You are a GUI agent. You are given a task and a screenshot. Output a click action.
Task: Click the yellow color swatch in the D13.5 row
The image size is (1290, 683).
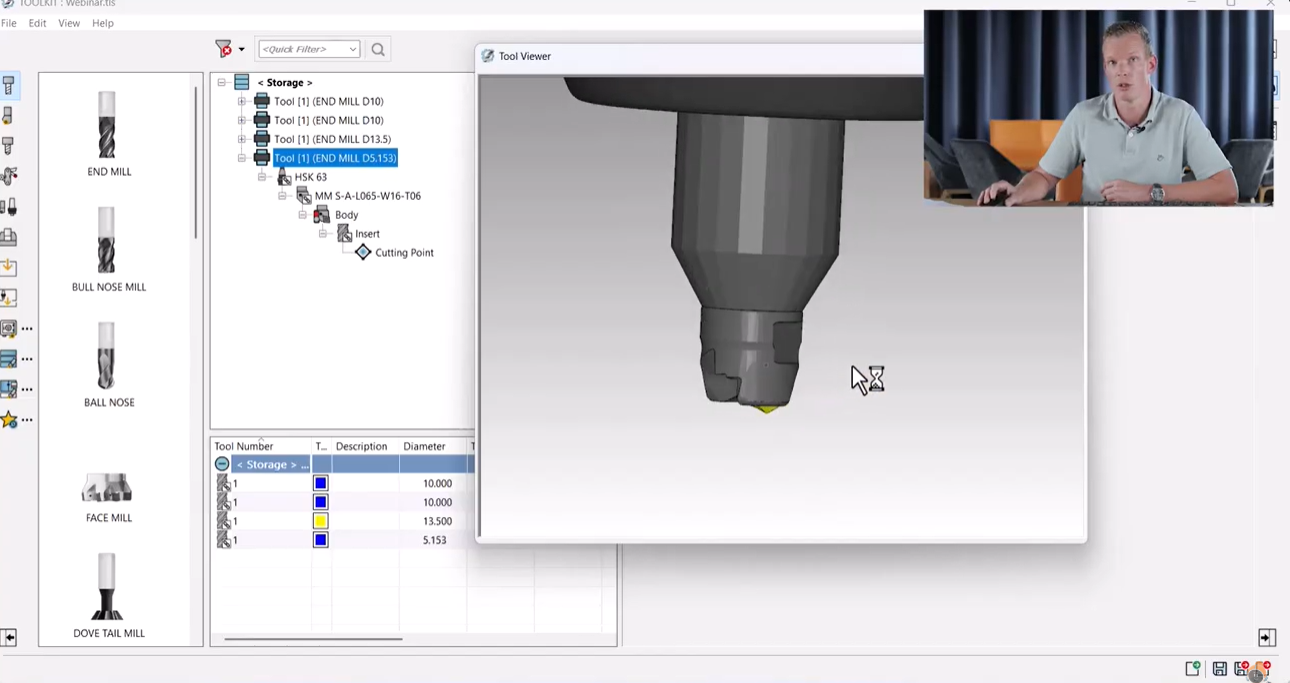pos(320,521)
